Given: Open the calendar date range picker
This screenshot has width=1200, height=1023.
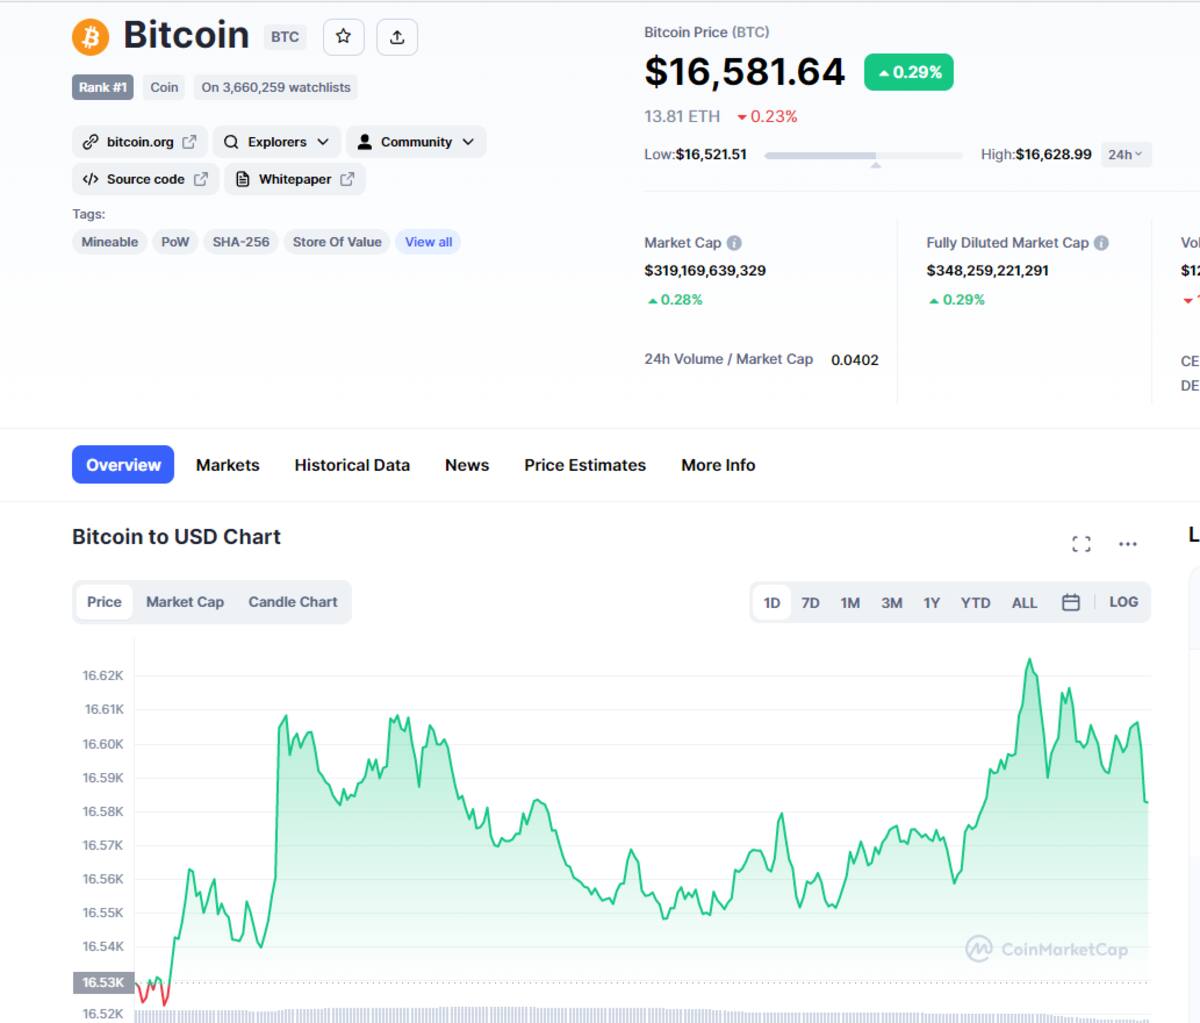Looking at the screenshot, I should pos(1071,602).
